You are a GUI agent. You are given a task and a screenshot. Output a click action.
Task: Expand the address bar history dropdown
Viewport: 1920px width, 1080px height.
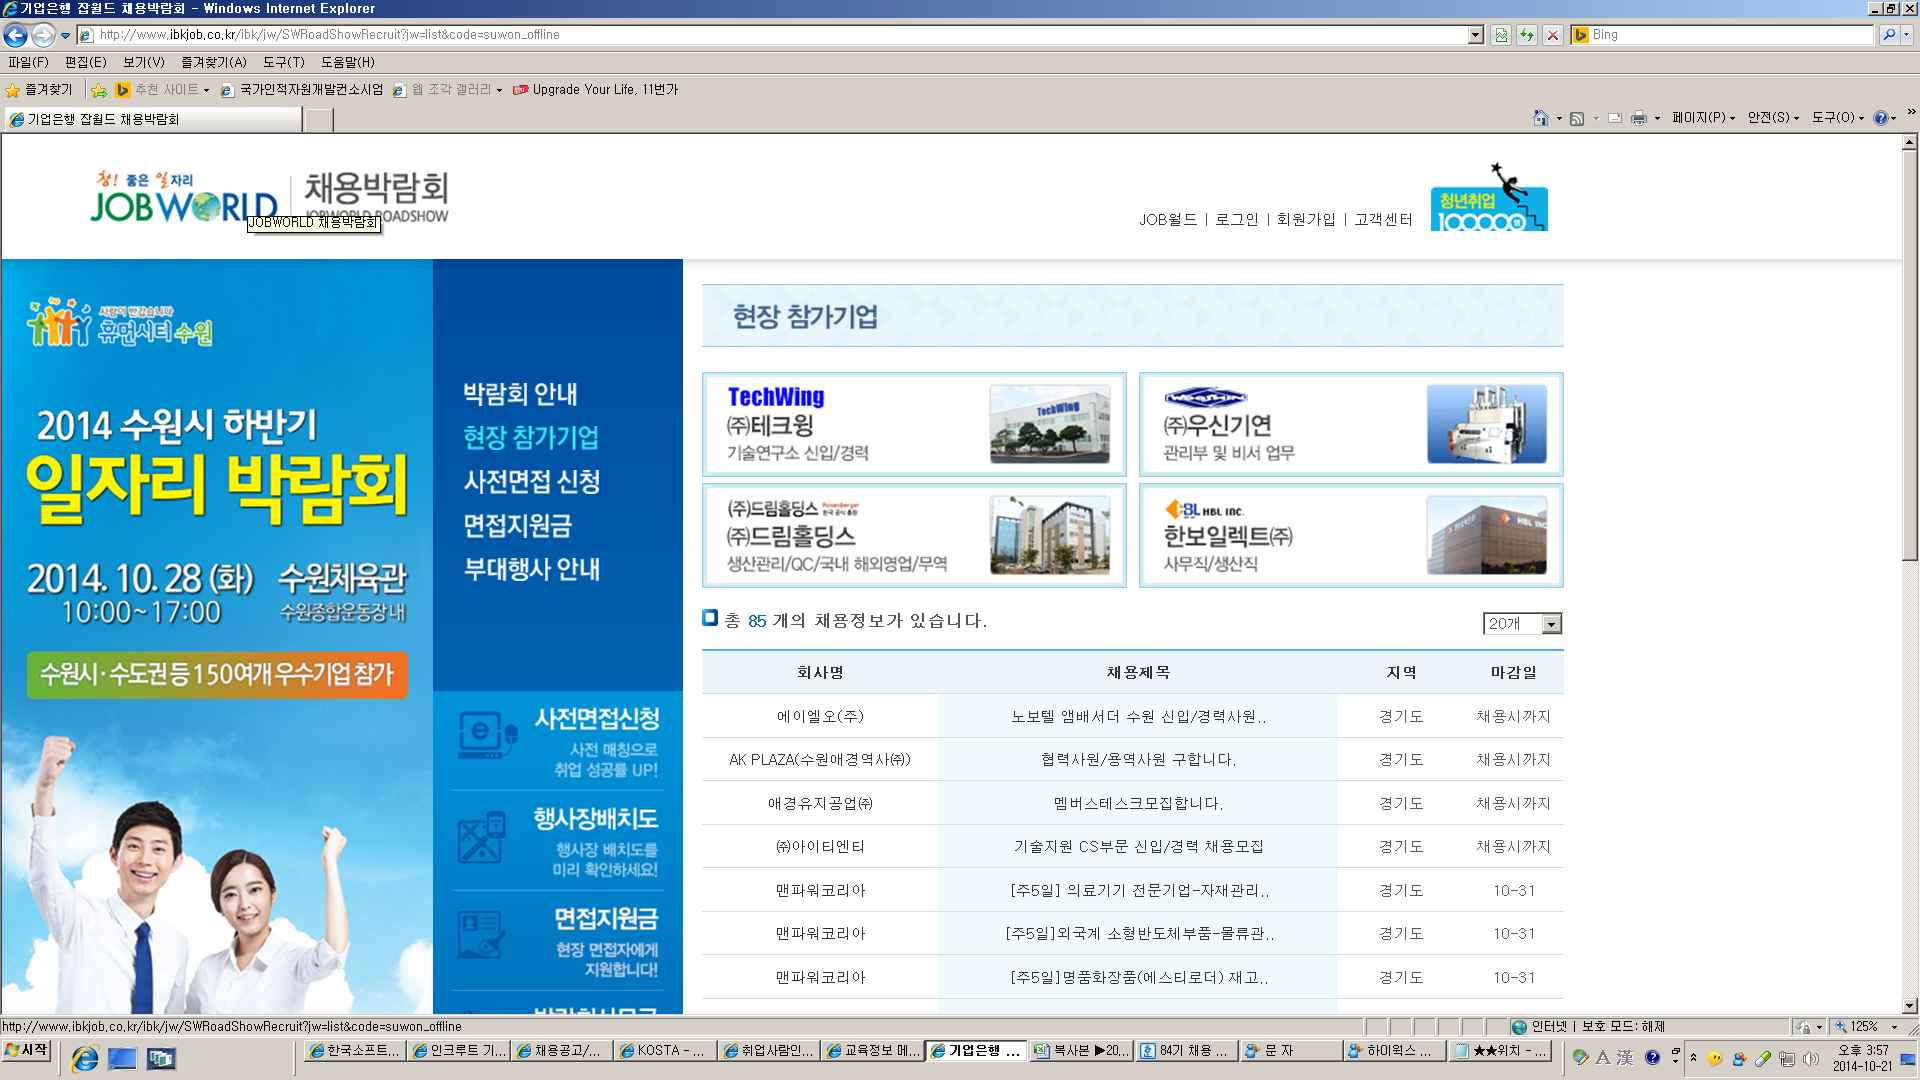1475,35
